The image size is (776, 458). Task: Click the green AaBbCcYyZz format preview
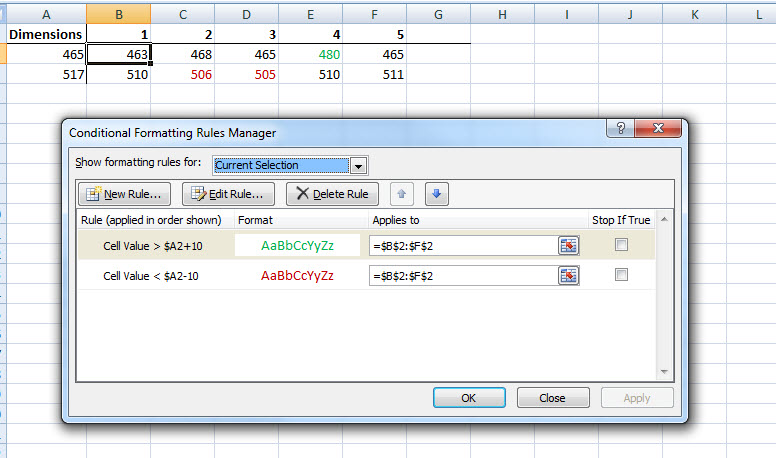coord(297,246)
